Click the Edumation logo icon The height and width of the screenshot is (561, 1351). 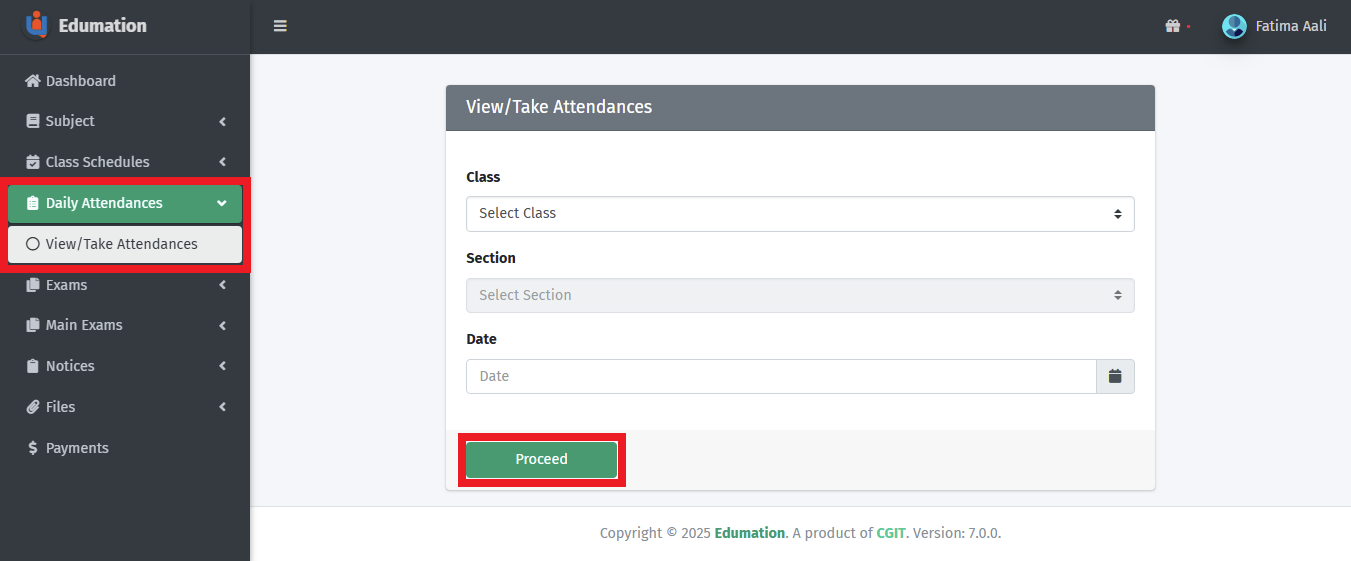coord(36,25)
